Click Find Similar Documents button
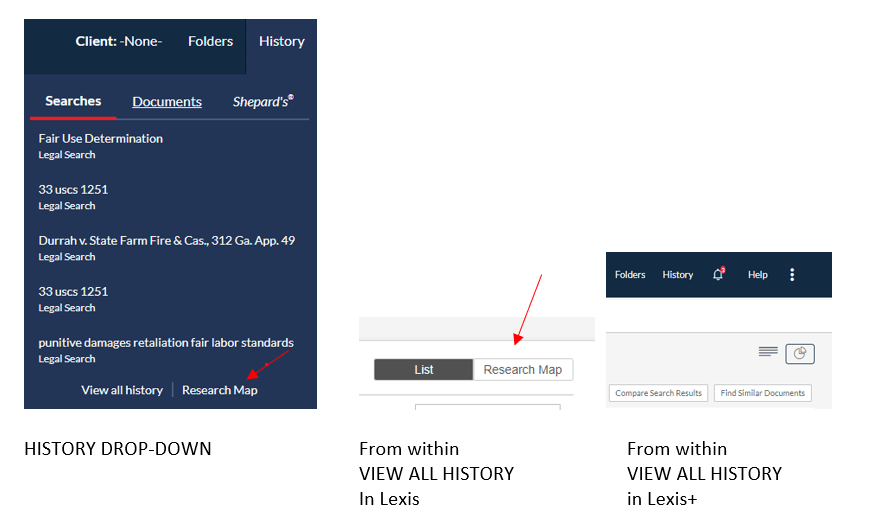The width and height of the screenshot is (888, 514). (763, 393)
